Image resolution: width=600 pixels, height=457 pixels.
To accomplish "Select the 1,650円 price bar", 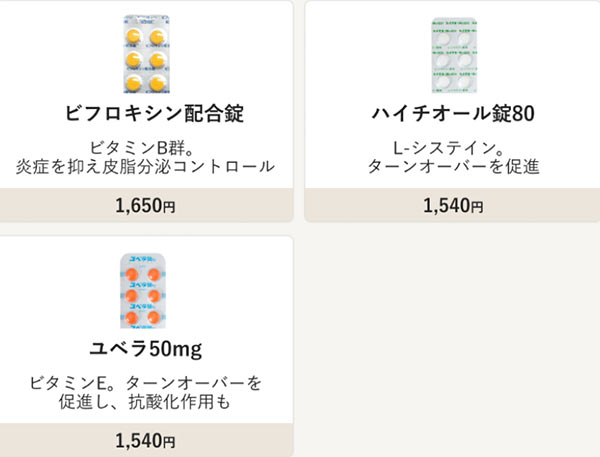I will 145,205.
